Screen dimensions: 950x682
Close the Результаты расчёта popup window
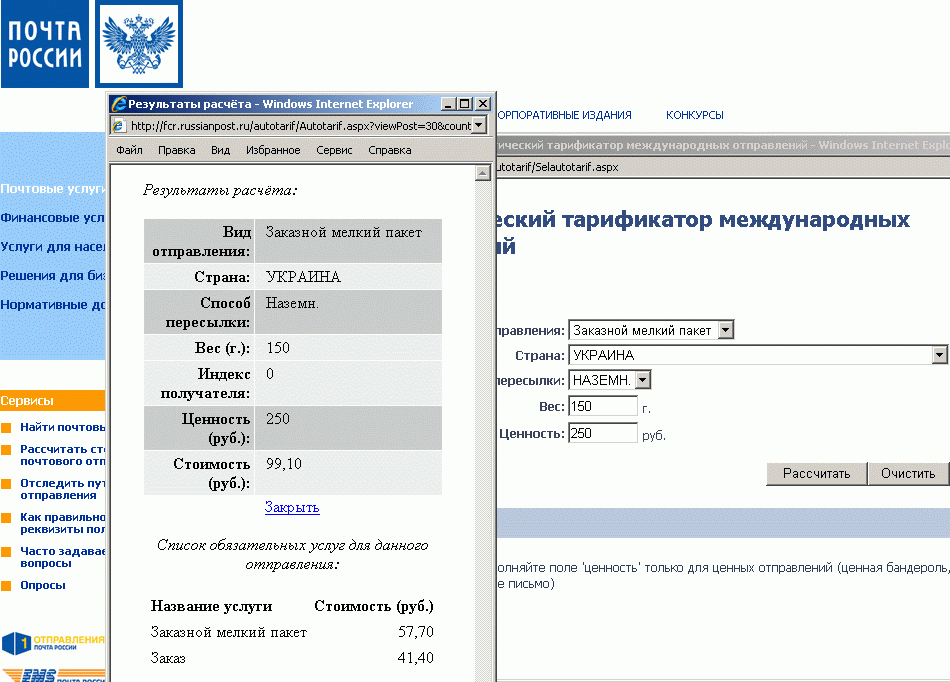pos(483,104)
